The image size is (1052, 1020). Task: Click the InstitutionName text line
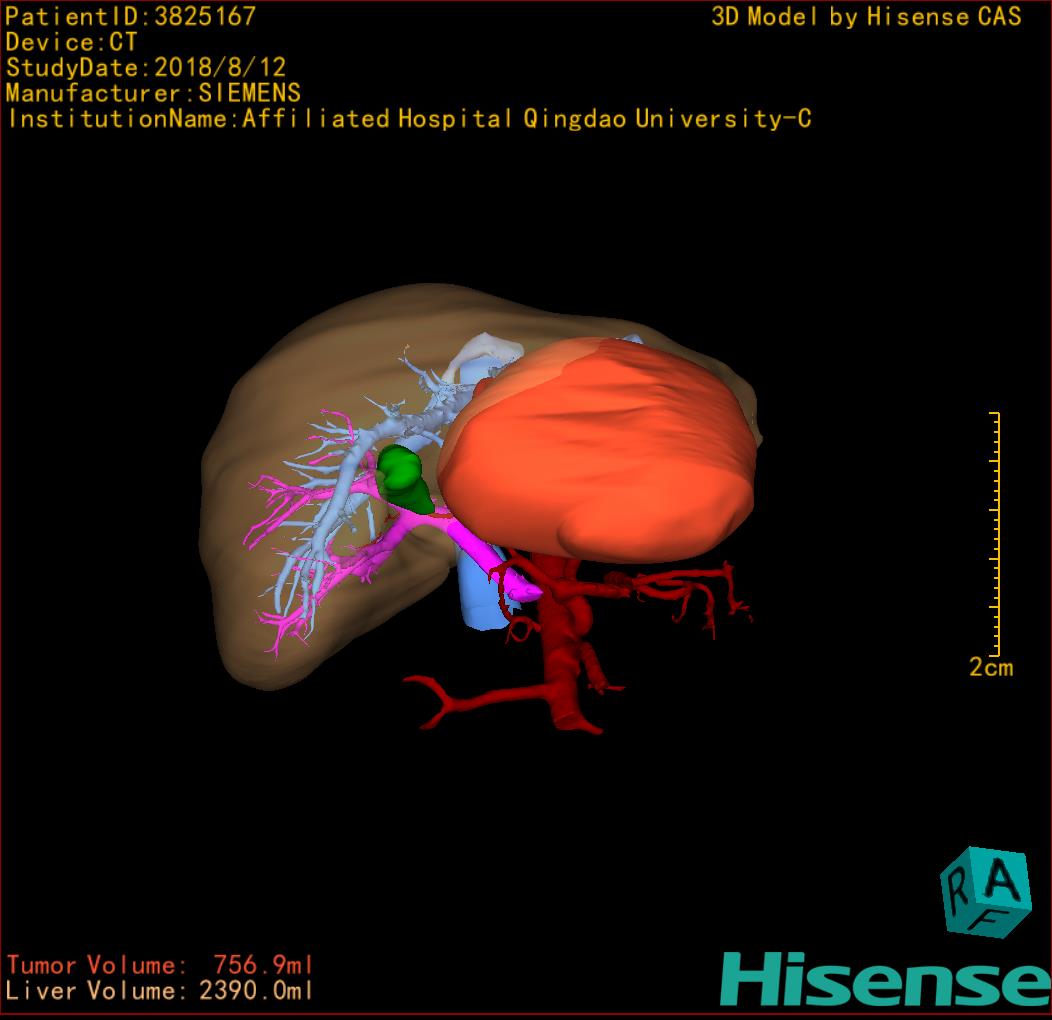[409, 119]
